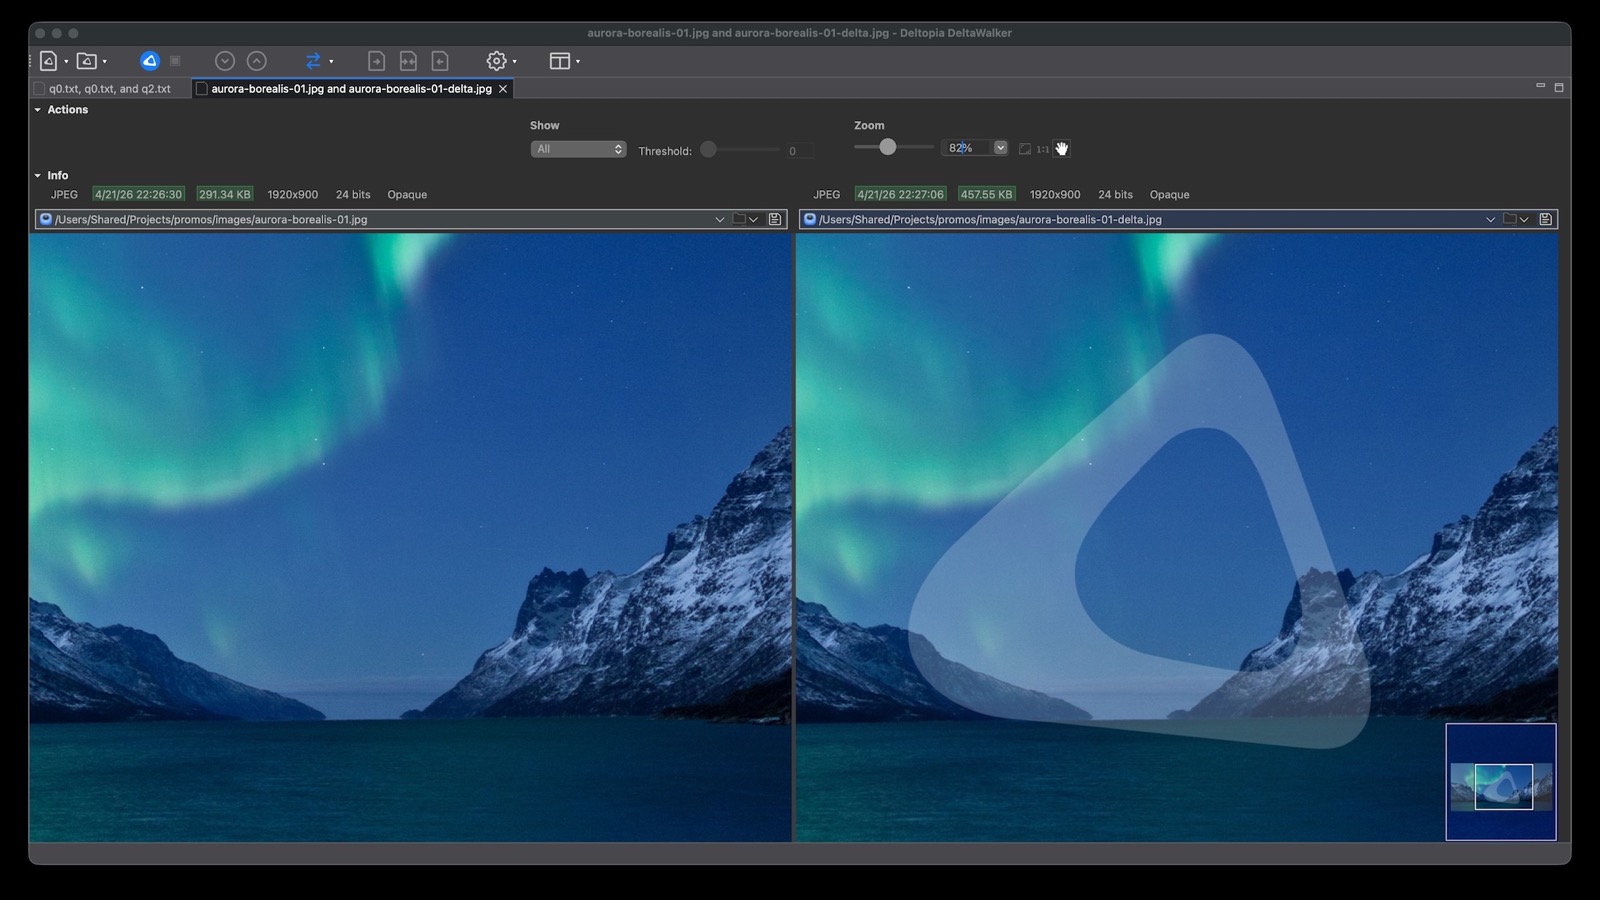Toggle 1:1 actual size zoom
The image size is (1600, 900).
1043,149
